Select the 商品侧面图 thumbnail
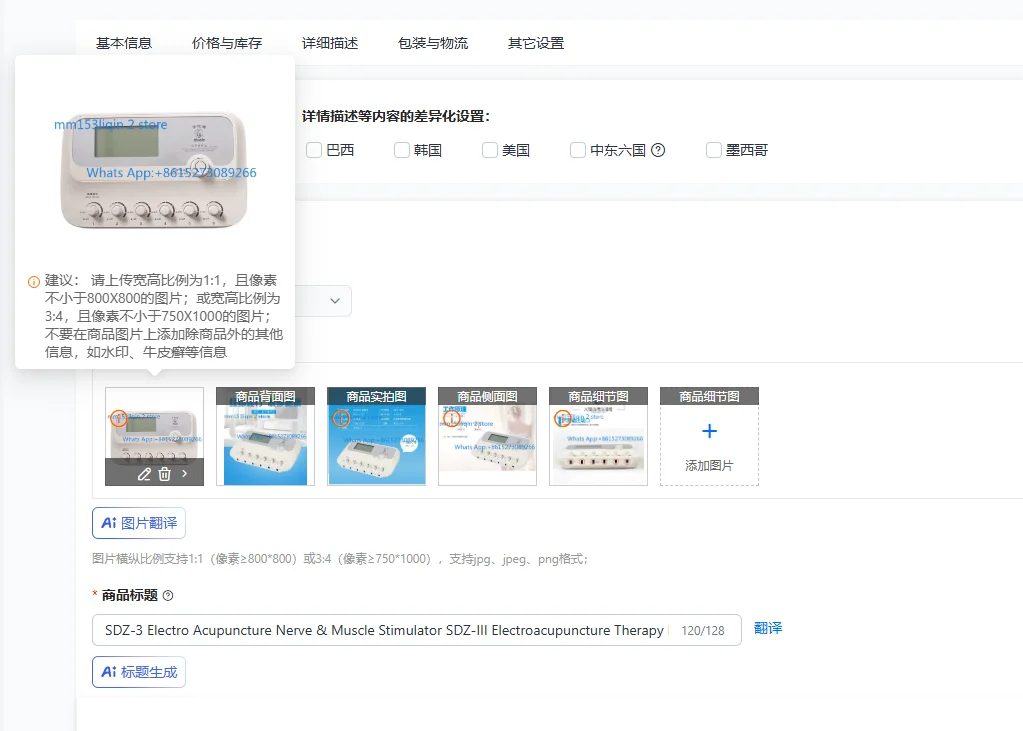 click(x=487, y=436)
